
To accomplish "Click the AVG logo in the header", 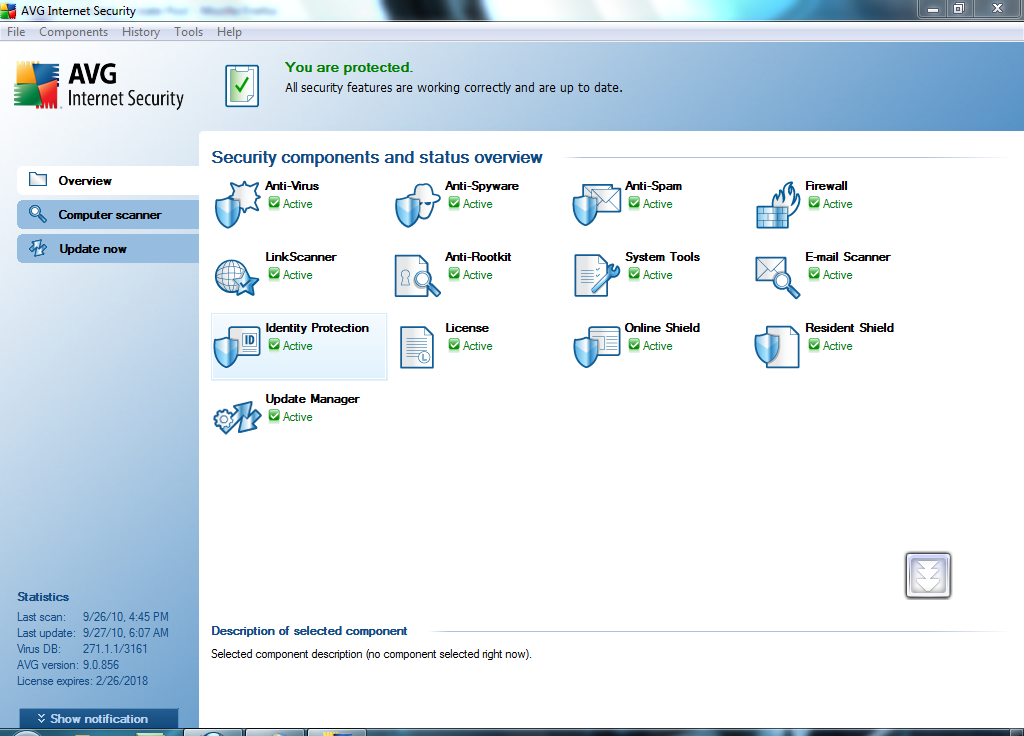I will (x=99, y=85).
